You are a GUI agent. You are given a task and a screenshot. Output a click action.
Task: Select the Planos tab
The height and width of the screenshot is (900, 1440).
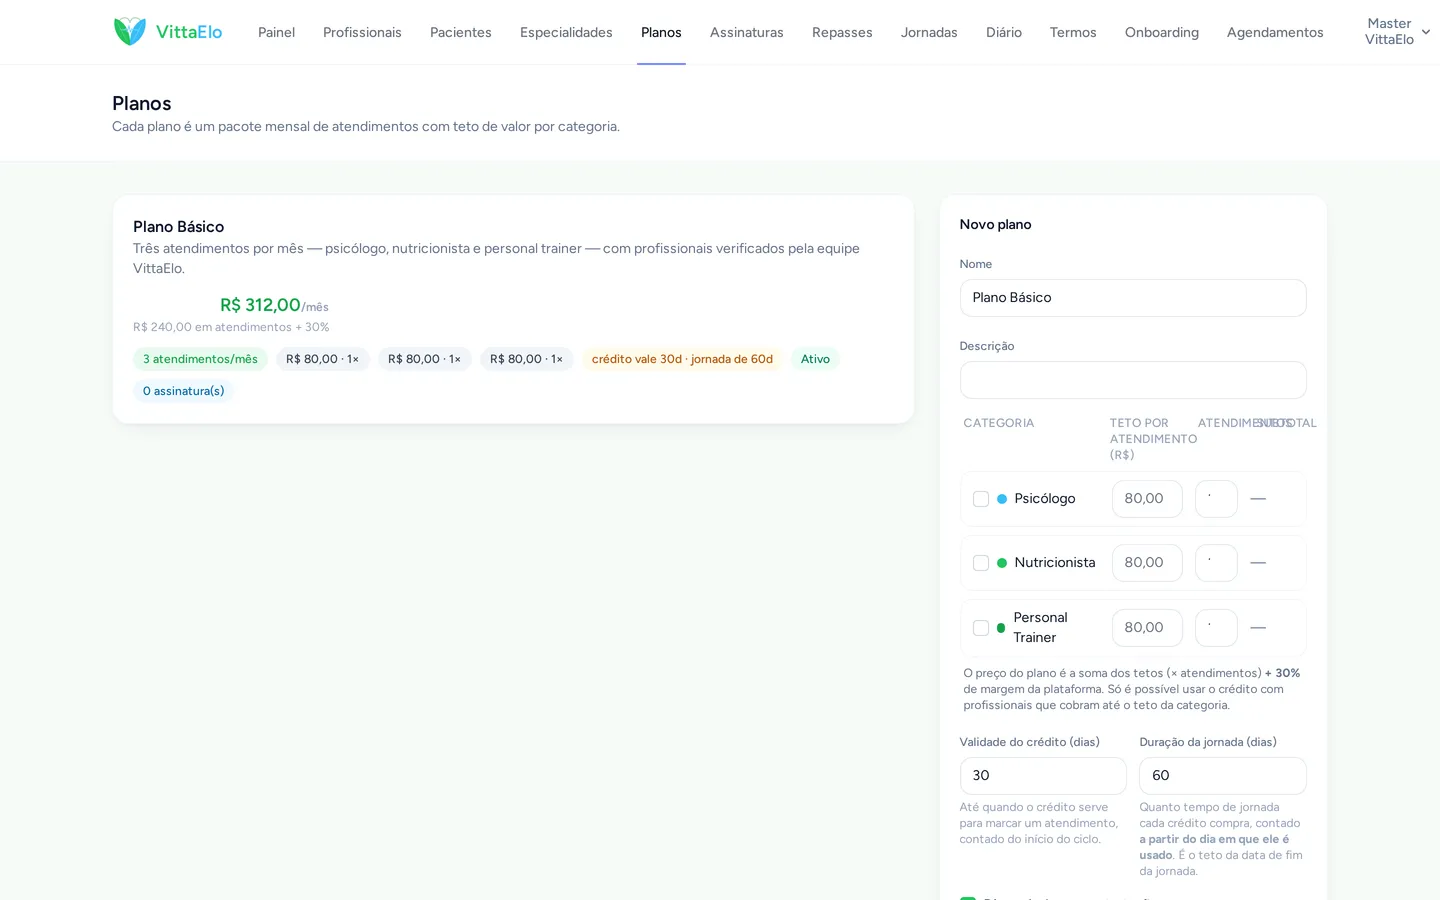[x=661, y=32]
